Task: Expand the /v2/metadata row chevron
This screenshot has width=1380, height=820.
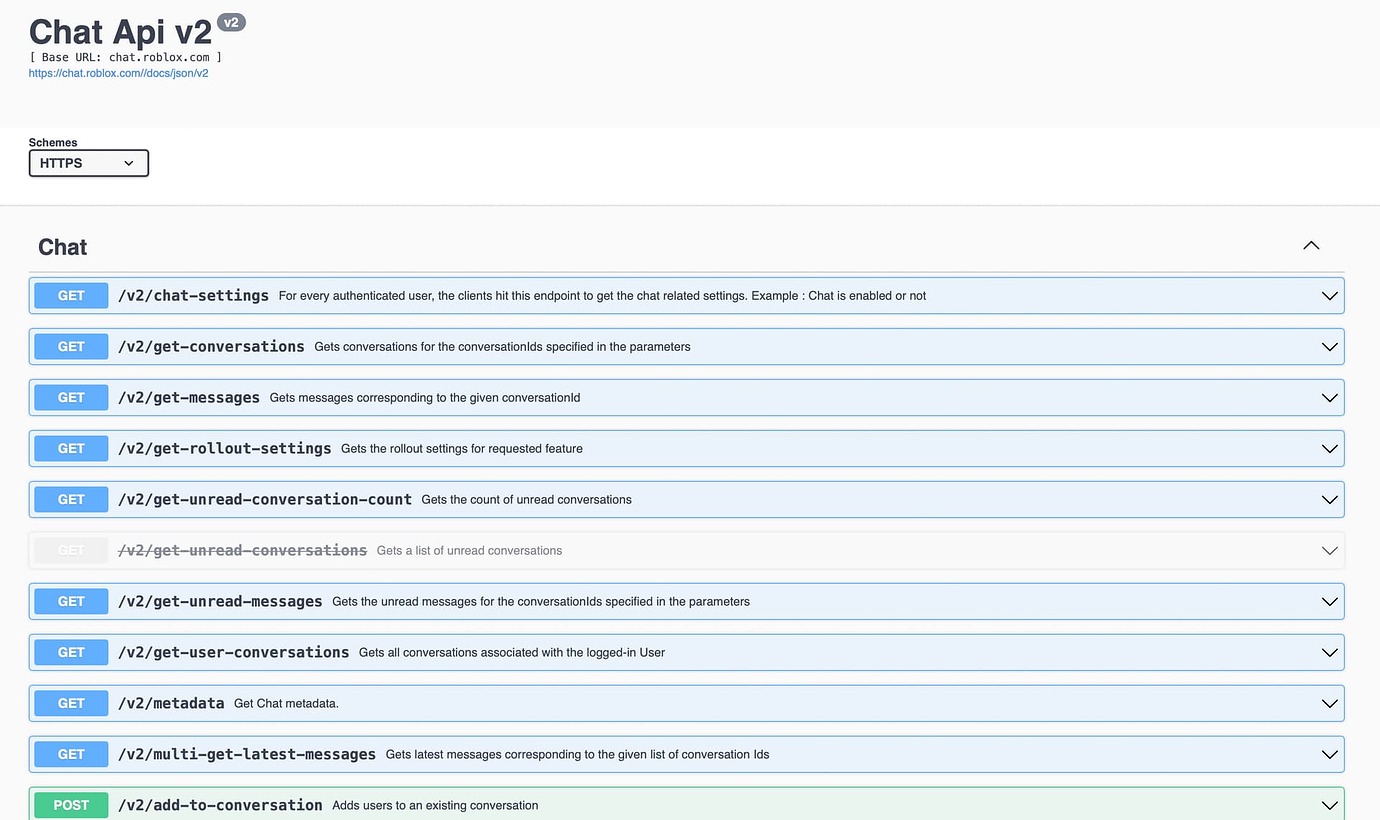Action: pos(1329,704)
